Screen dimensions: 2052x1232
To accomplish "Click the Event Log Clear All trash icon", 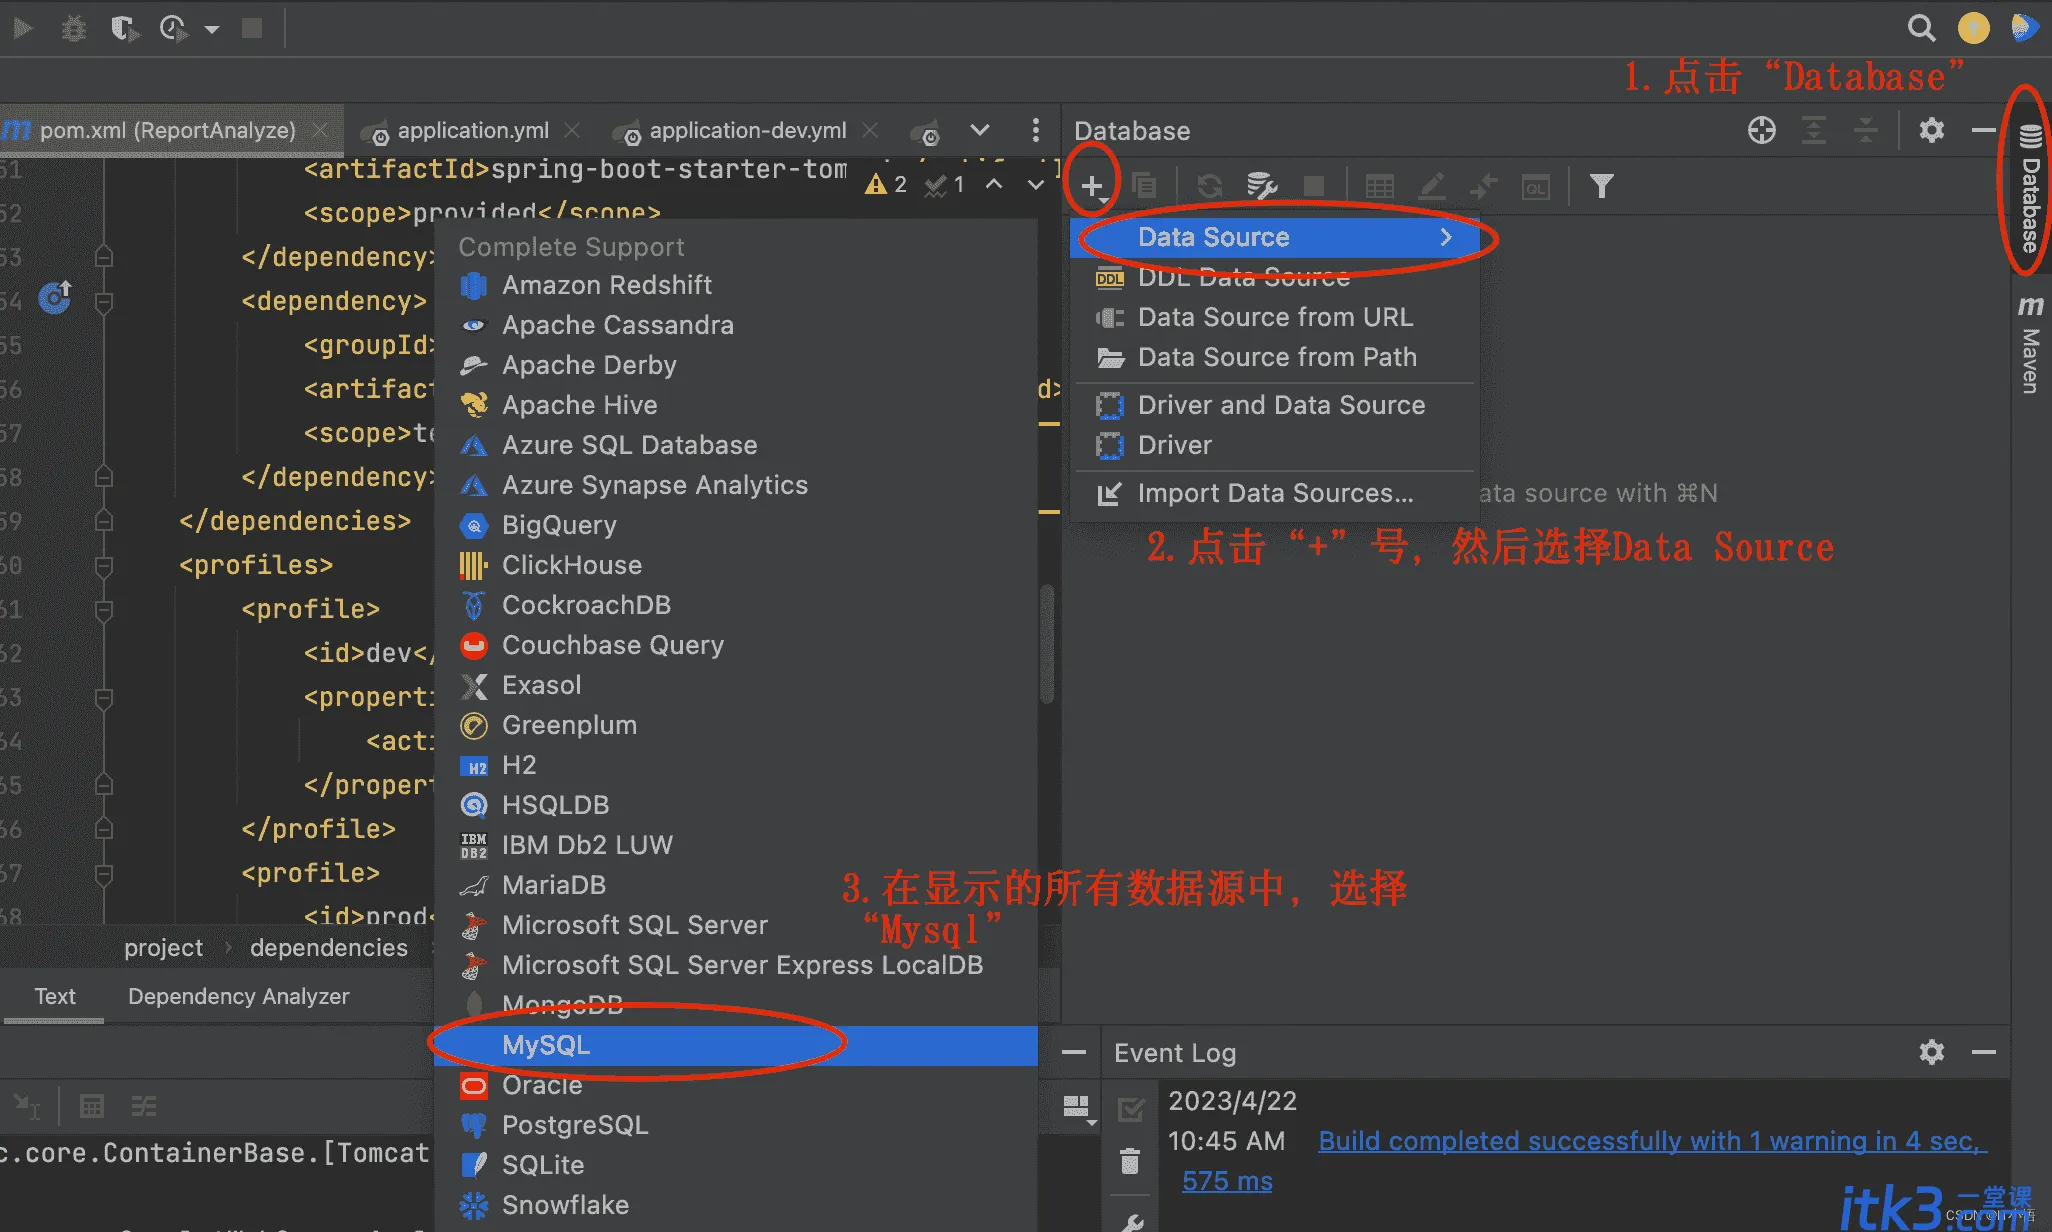I will click(1130, 1161).
